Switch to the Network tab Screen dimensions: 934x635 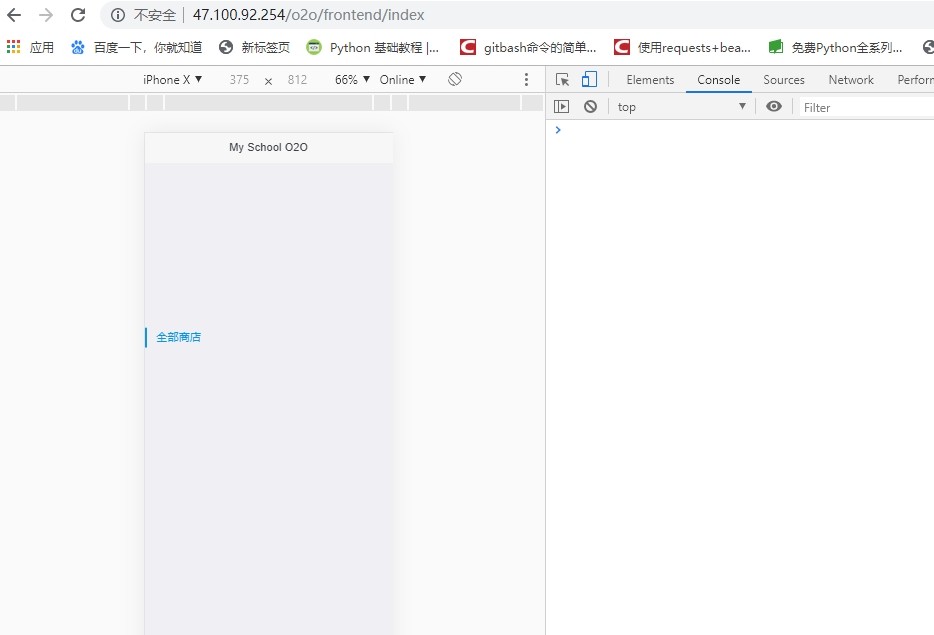(x=851, y=79)
